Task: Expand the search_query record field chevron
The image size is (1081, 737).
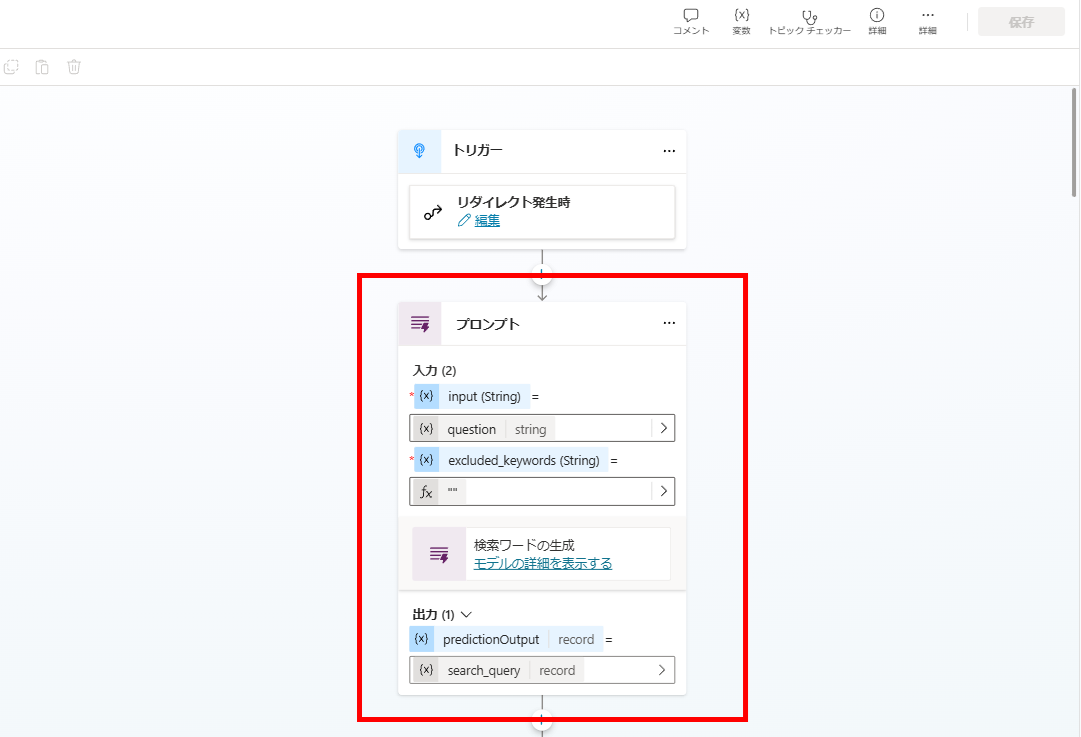Action: (663, 670)
